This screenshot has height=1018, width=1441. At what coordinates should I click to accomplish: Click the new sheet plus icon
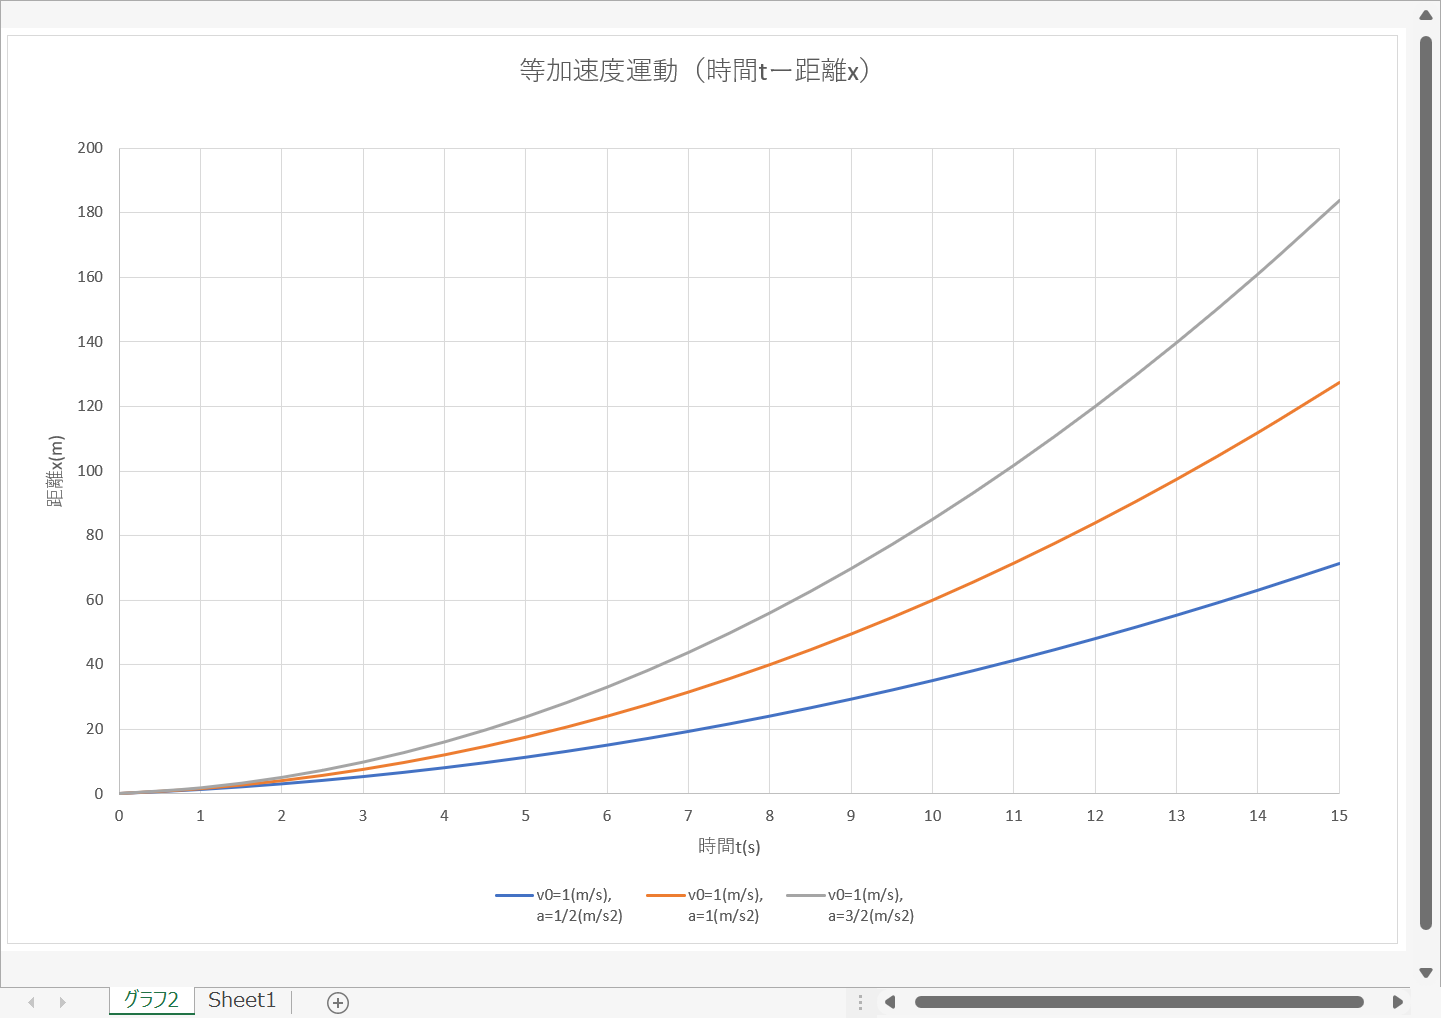[x=338, y=1002]
